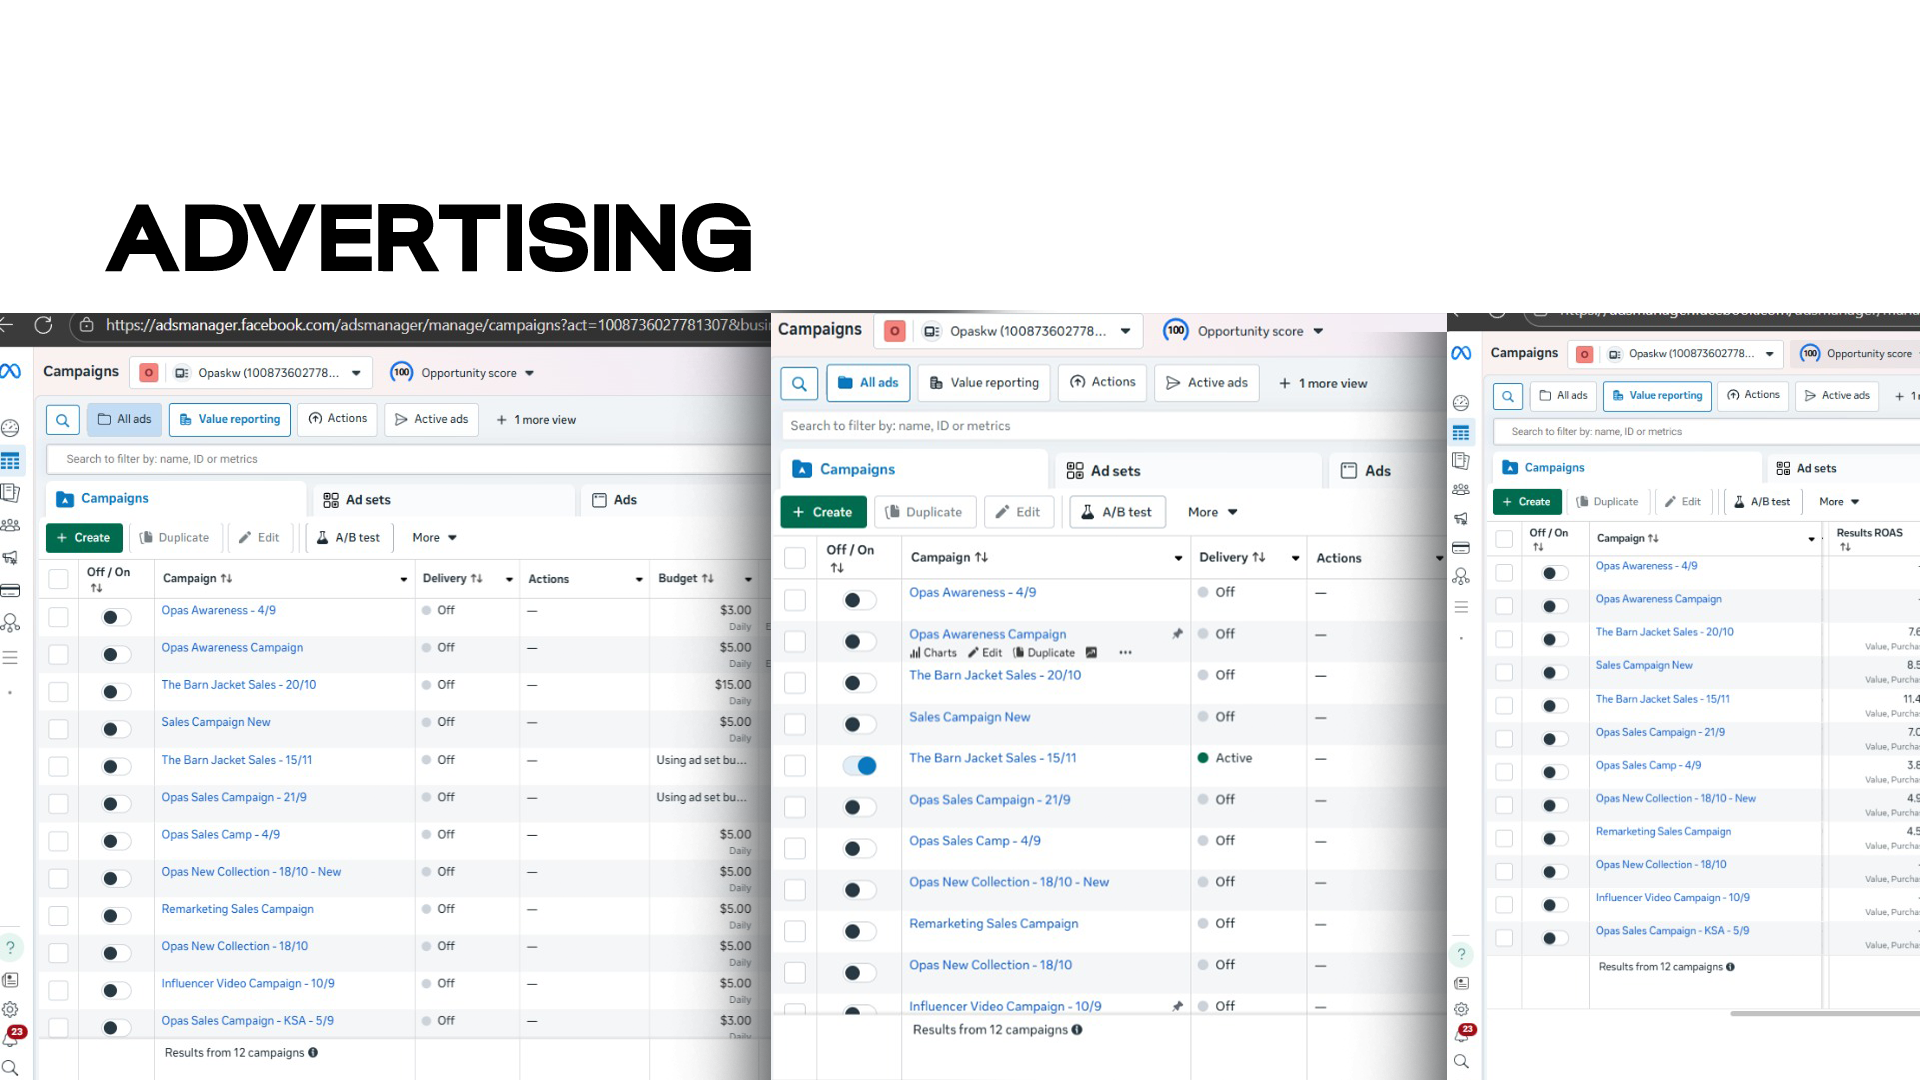
Task: Switch to the Ads tab in the left panel
Action: pyautogui.click(x=614, y=500)
